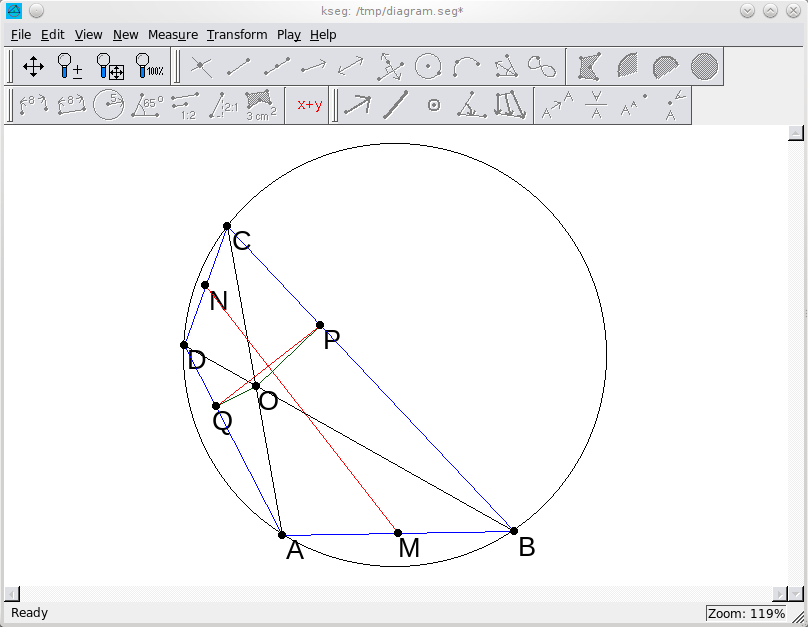The width and height of the screenshot is (808, 627).
Task: Measure area 3 cm² tool
Action: click(x=262, y=105)
